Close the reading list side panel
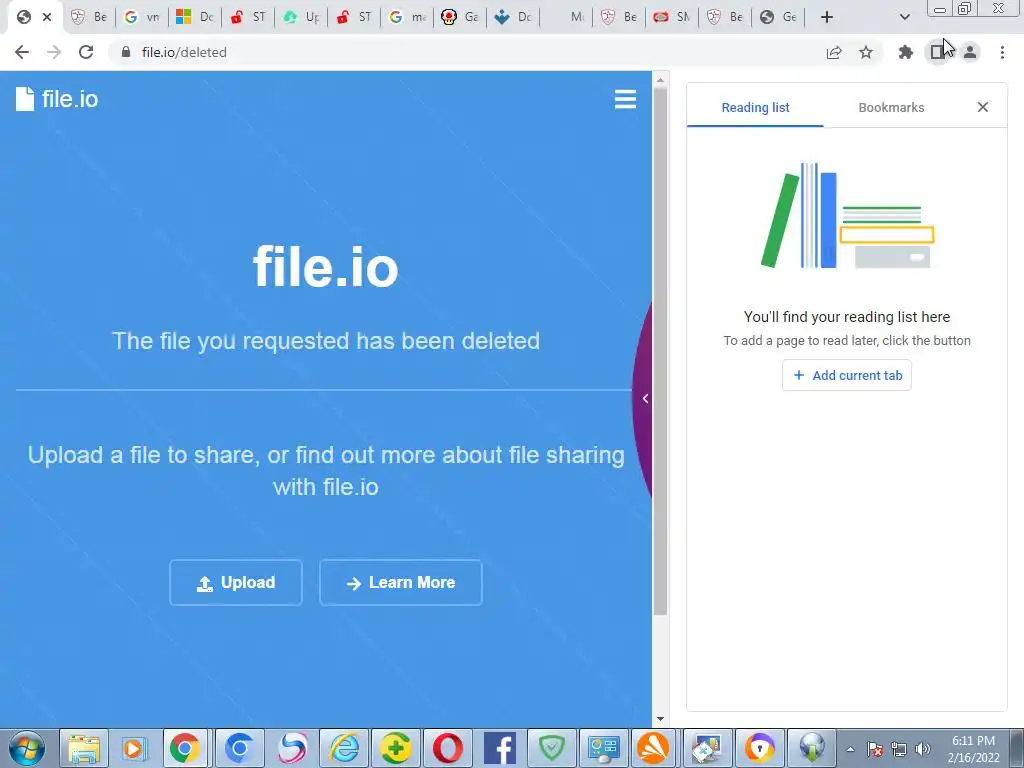 [x=982, y=107]
